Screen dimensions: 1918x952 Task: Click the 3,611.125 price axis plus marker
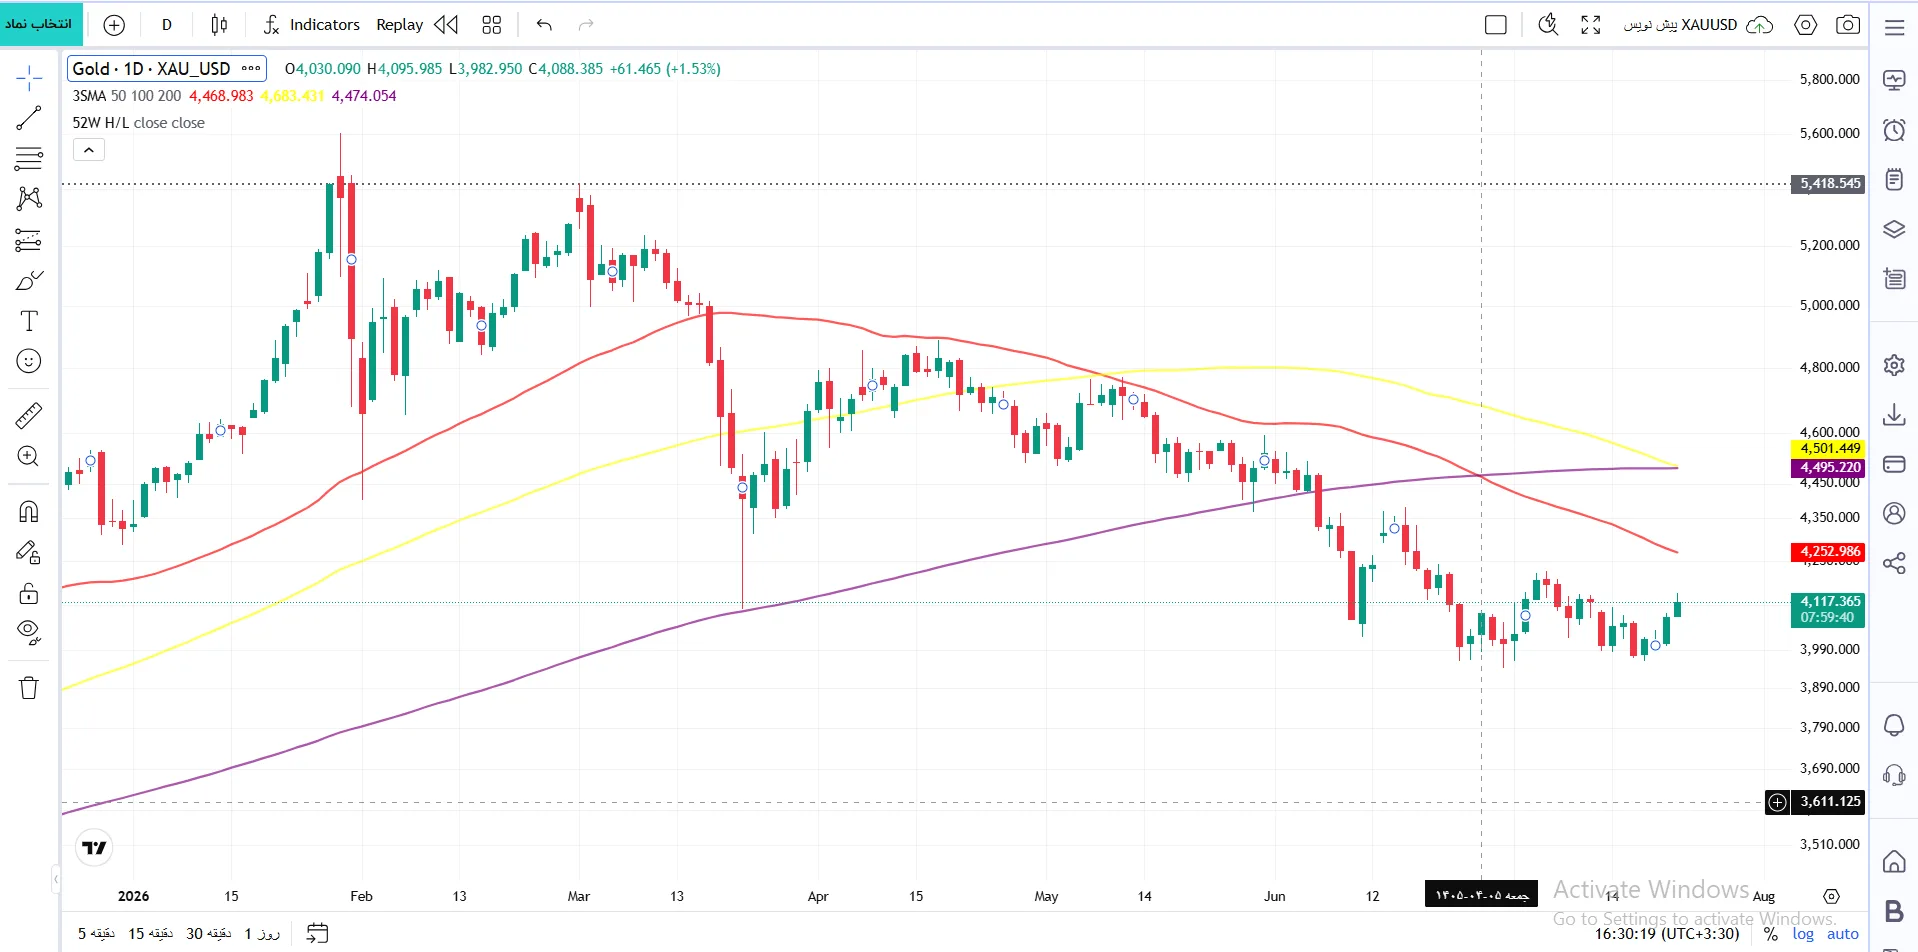[x=1777, y=802]
